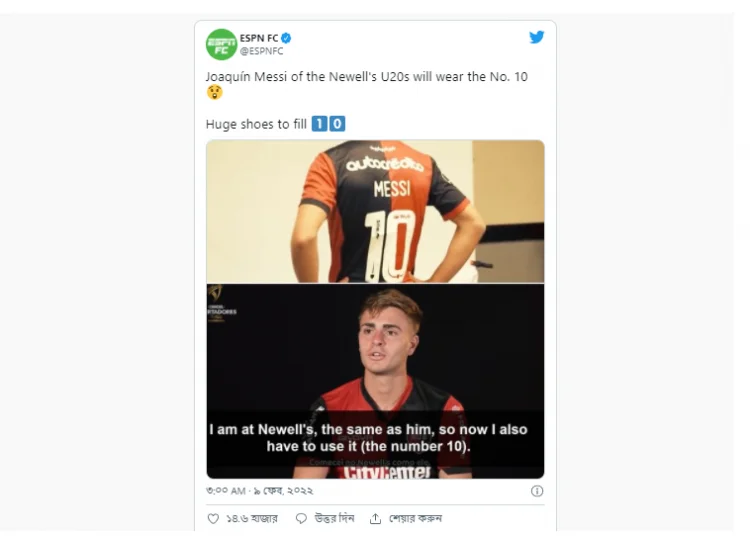Image resolution: width=750 pixels, height=536 pixels.
Task: Open the @ESPNFC handle link
Action: 261,51
